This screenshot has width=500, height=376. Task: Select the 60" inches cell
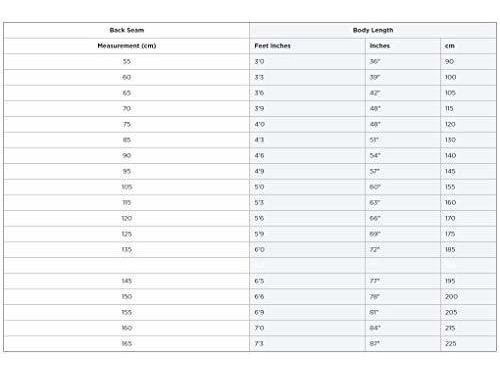[403, 187]
